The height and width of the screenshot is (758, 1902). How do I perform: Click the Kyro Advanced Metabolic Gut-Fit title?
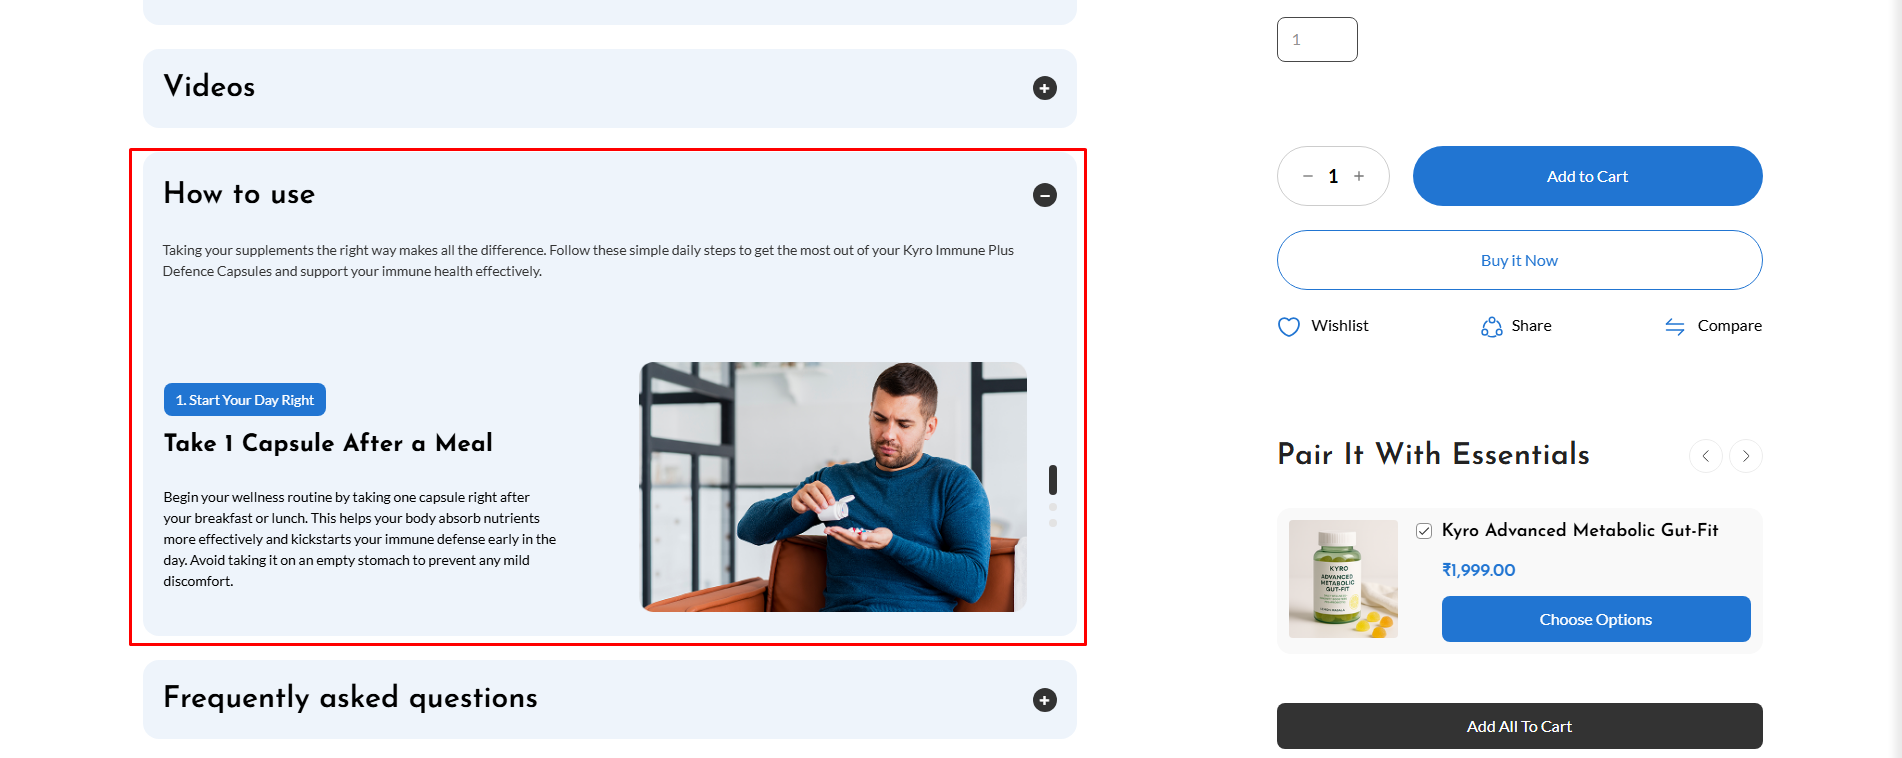[1580, 530]
